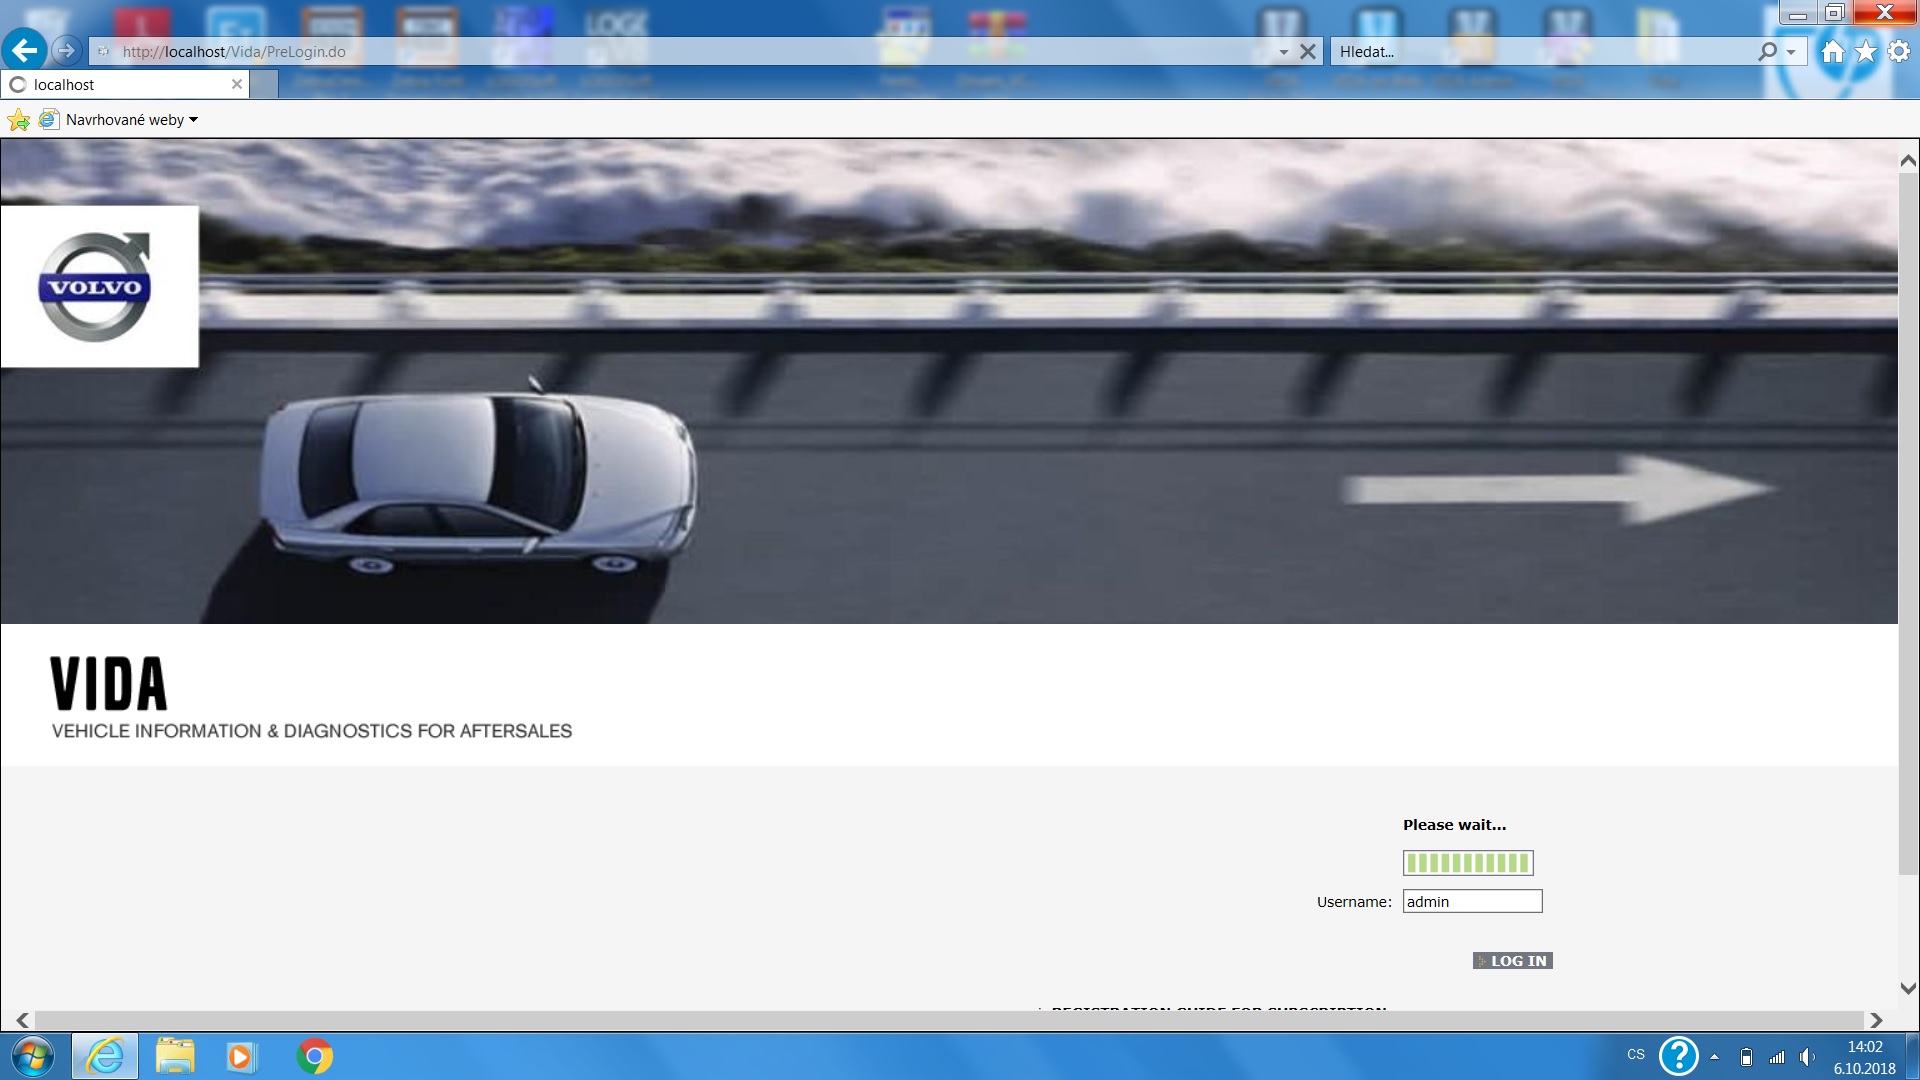Click the horizontal scrollbar right arrow
1920x1080 pixels.
[x=1876, y=1020]
